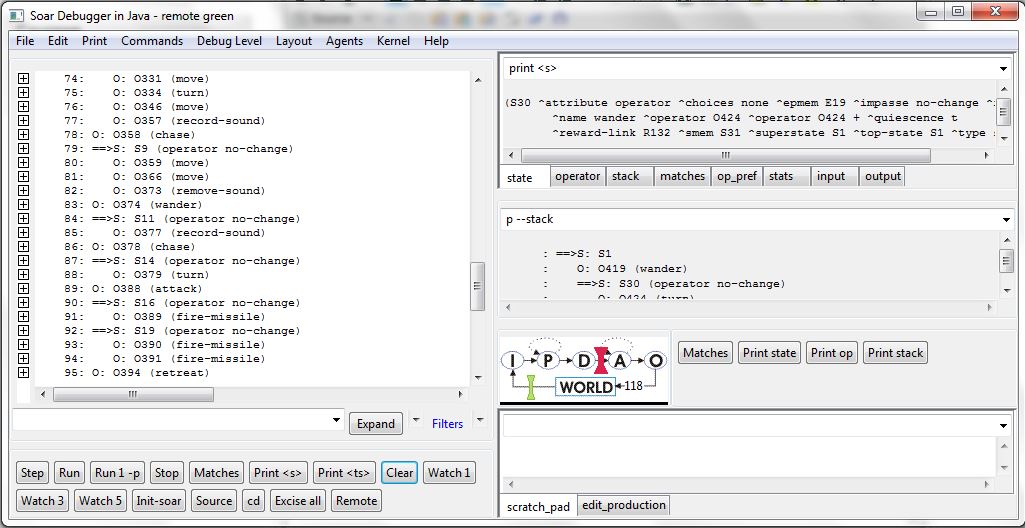Viewport: 1025px width, 528px height.
Task: Select the edit_production tab
Action: click(623, 506)
